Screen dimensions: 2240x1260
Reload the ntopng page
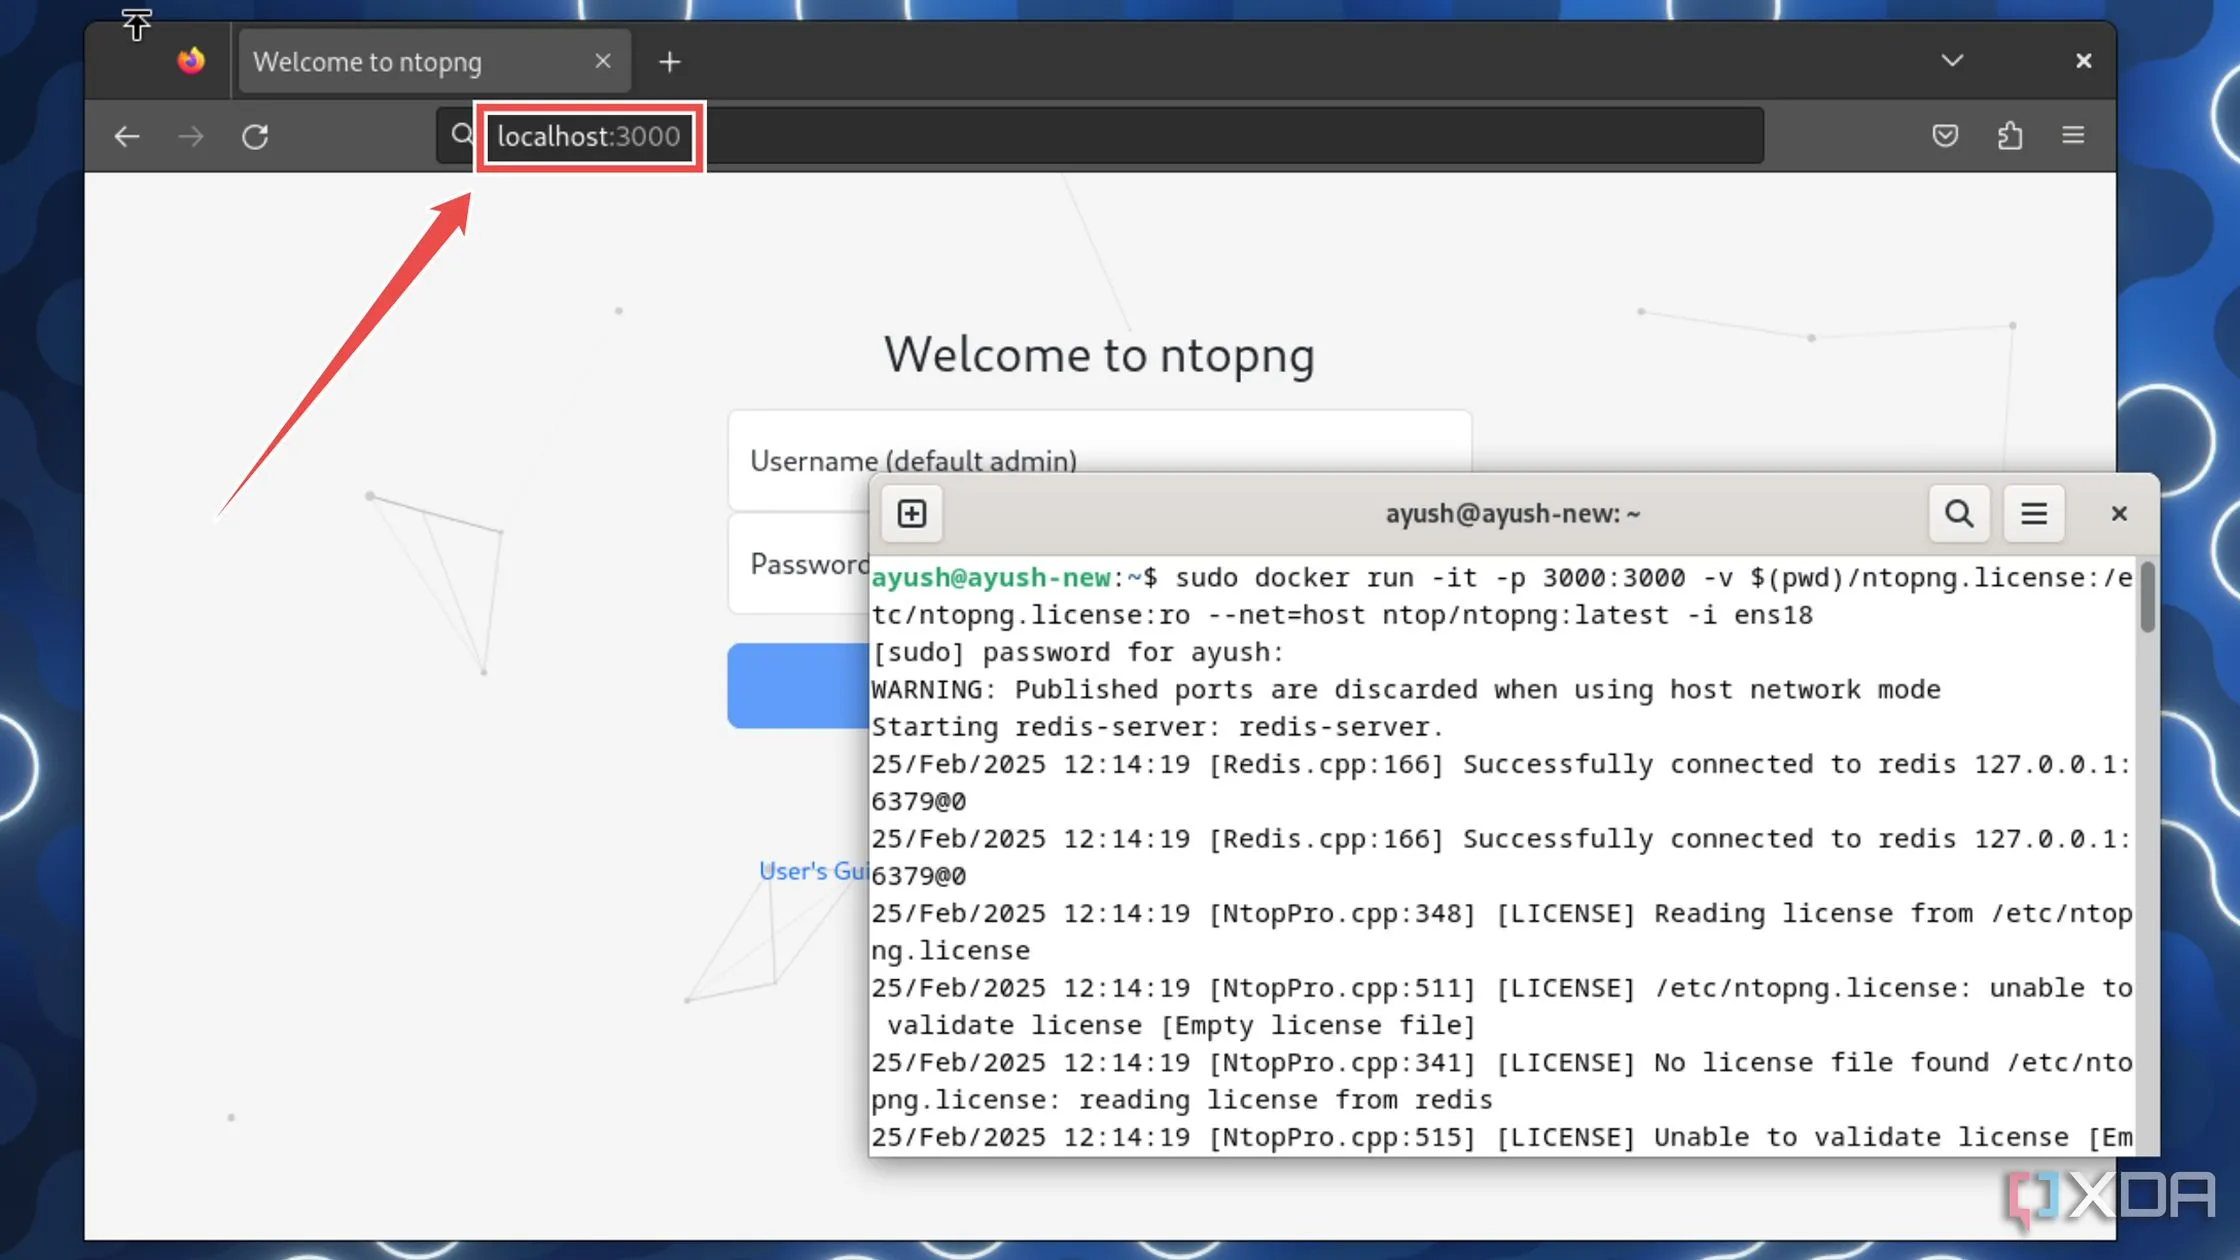point(255,136)
